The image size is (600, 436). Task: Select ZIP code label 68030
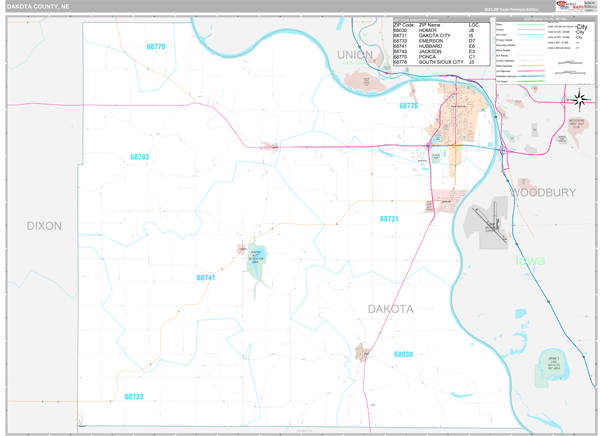403,354
